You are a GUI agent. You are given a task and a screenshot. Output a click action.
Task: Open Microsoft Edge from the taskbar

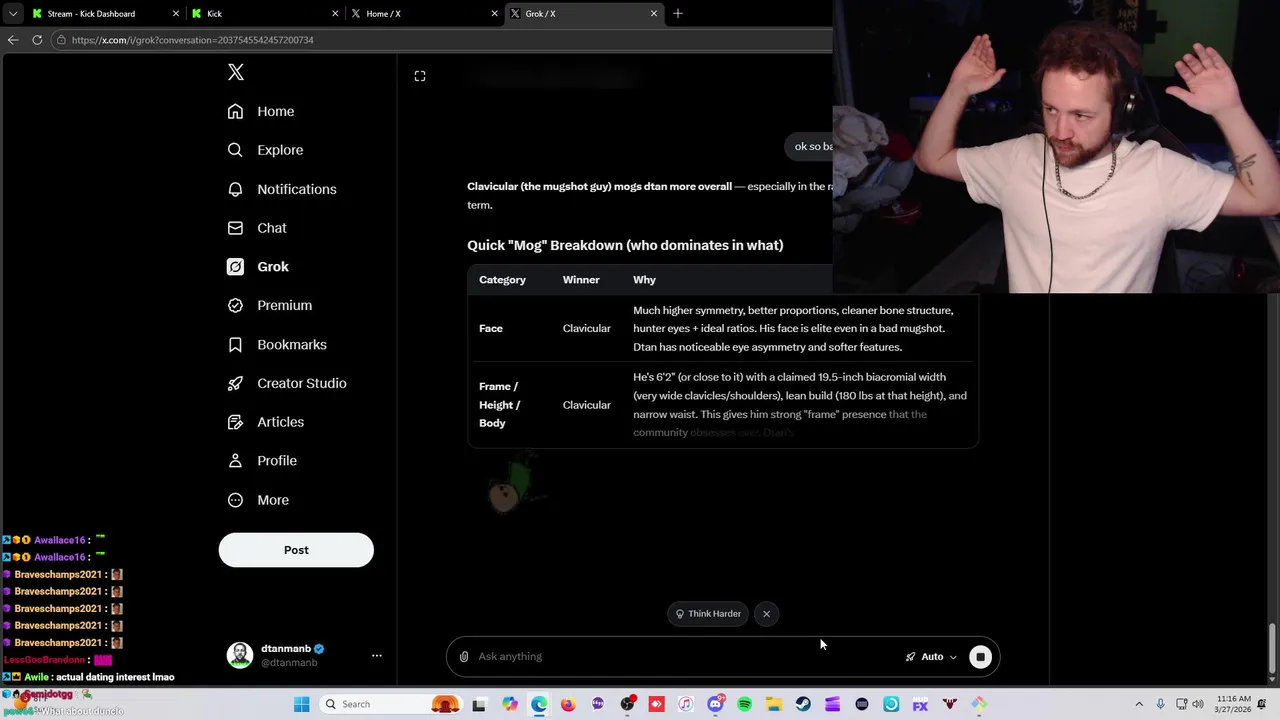[539, 705]
